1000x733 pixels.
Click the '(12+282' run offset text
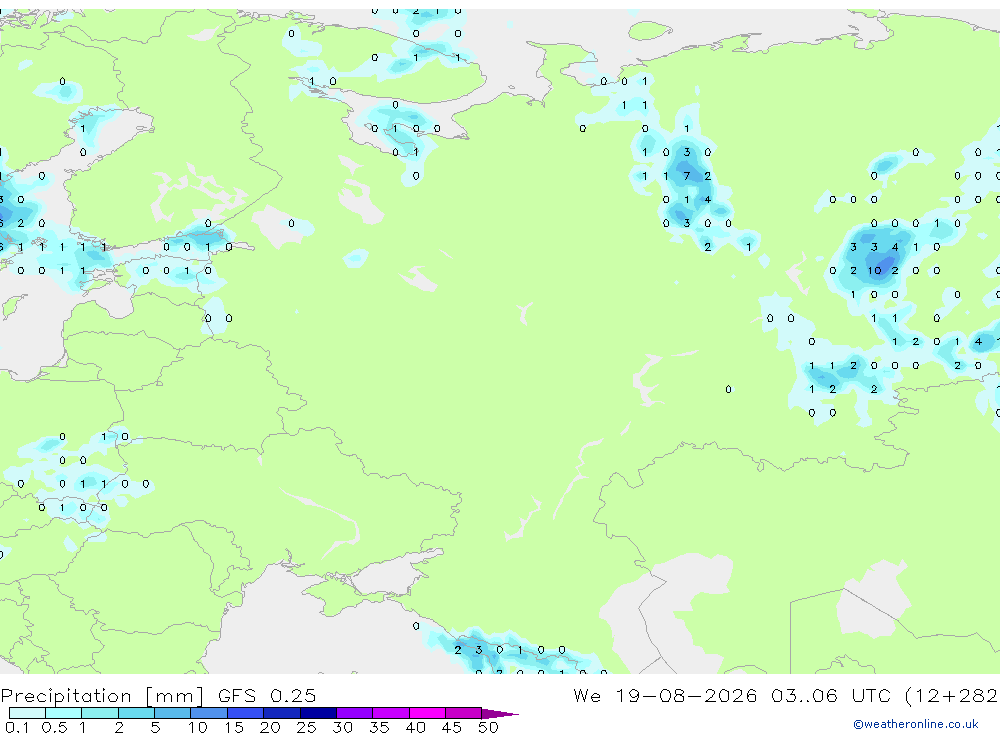[x=951, y=695]
